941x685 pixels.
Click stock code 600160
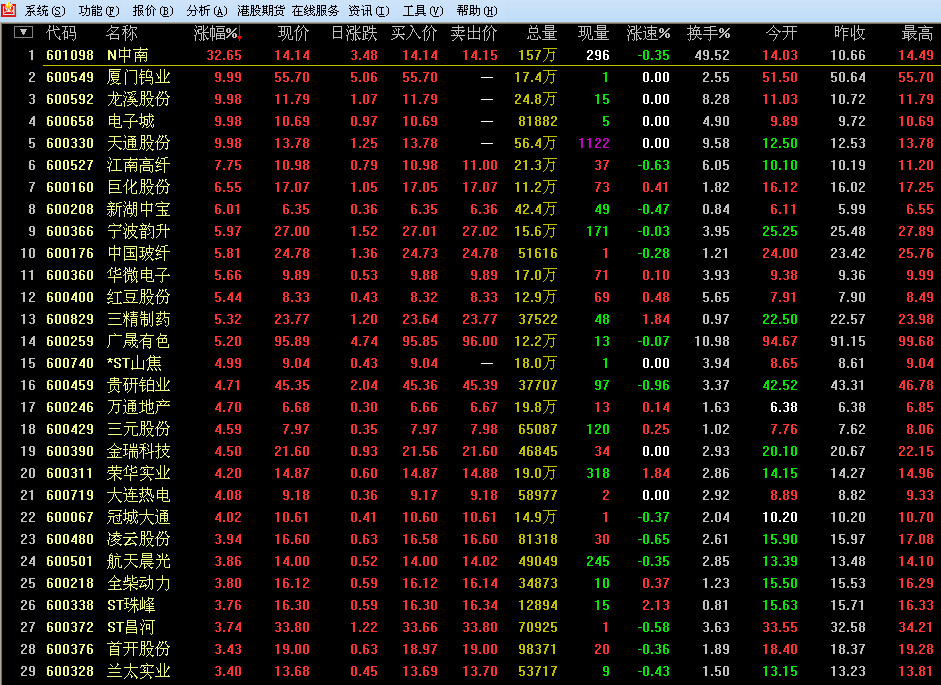pyautogui.click(x=70, y=187)
